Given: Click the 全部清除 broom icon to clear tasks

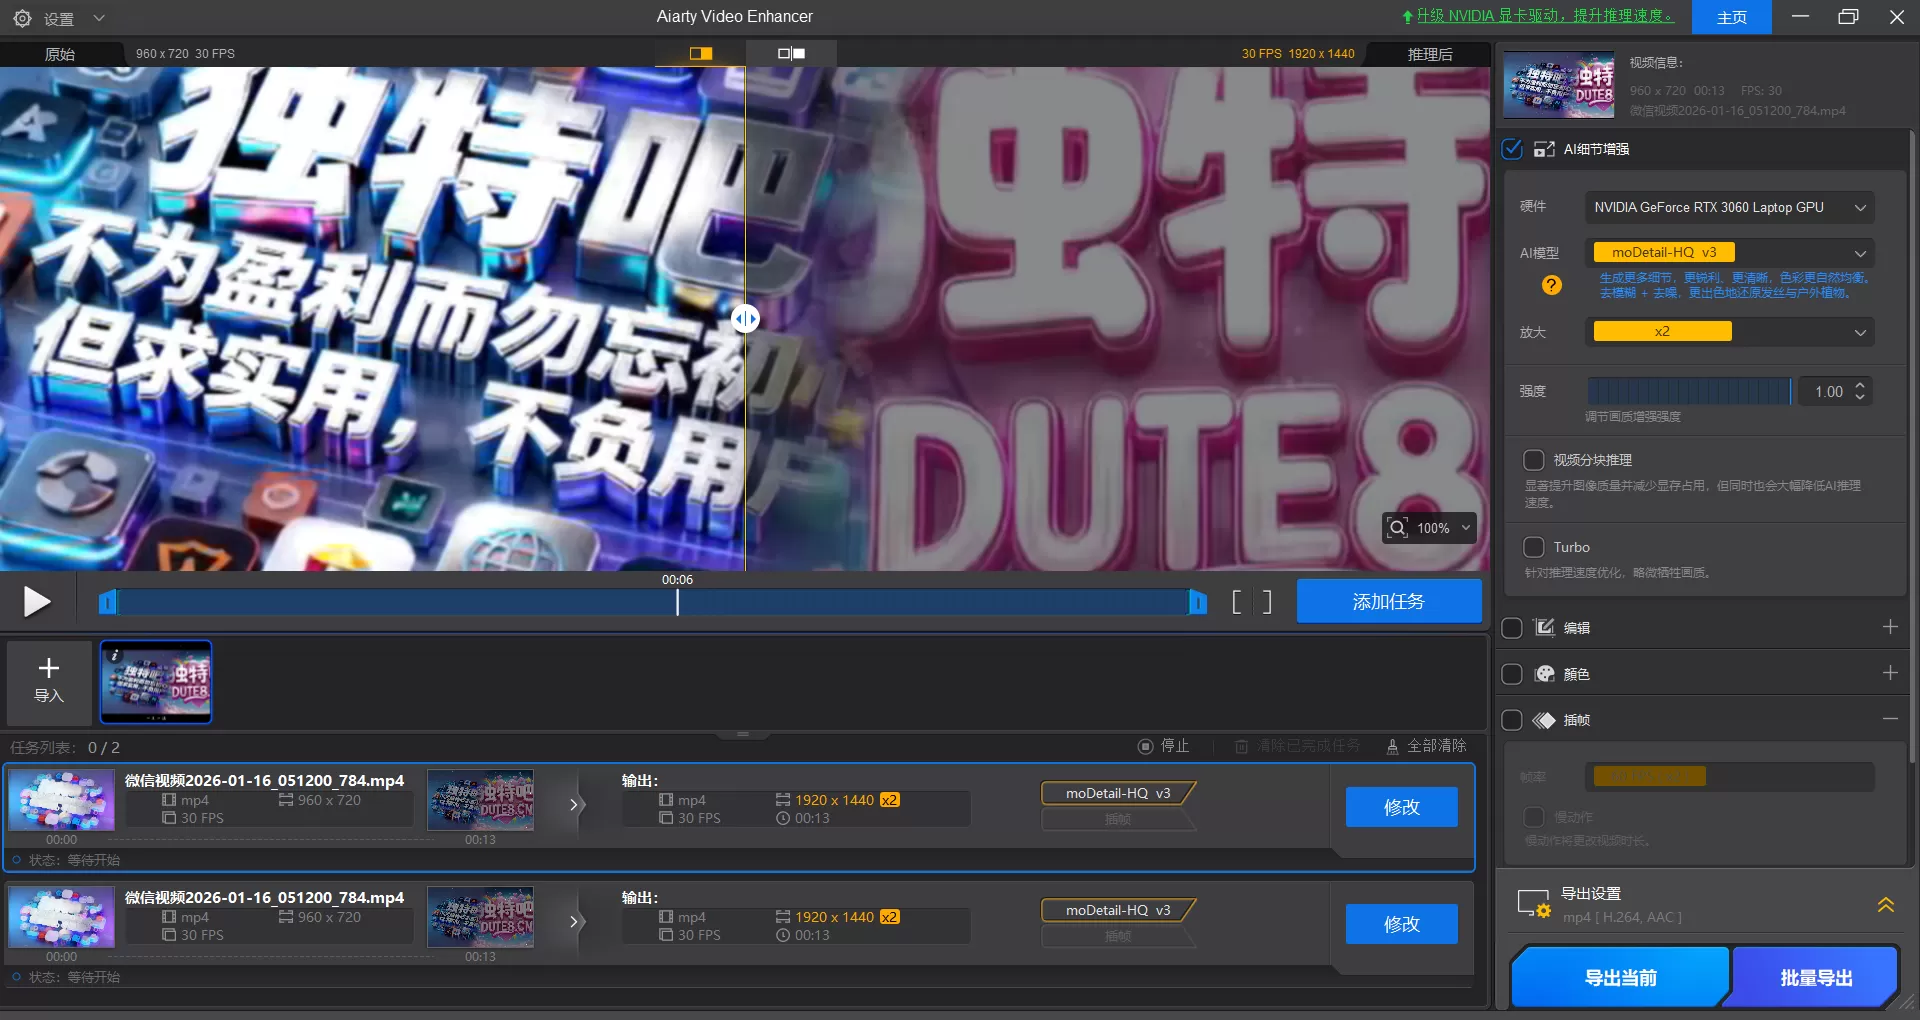Looking at the screenshot, I should click(x=1394, y=746).
